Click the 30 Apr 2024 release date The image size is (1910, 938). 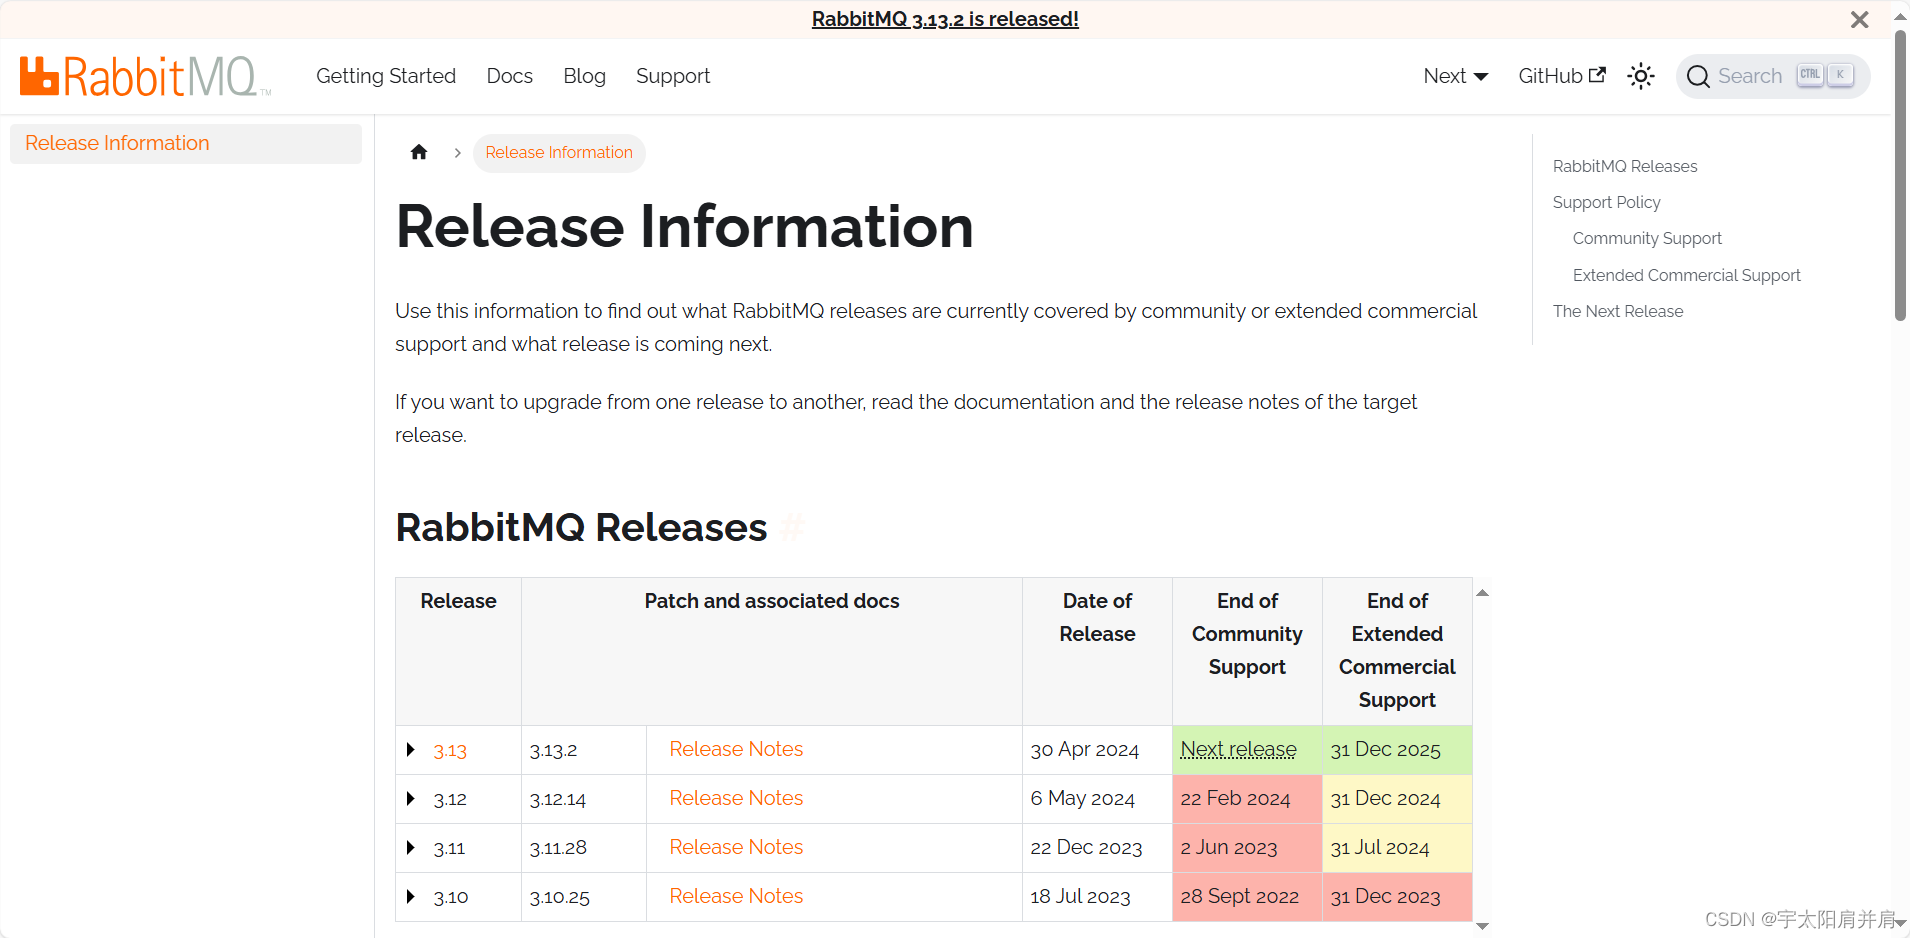(1085, 750)
